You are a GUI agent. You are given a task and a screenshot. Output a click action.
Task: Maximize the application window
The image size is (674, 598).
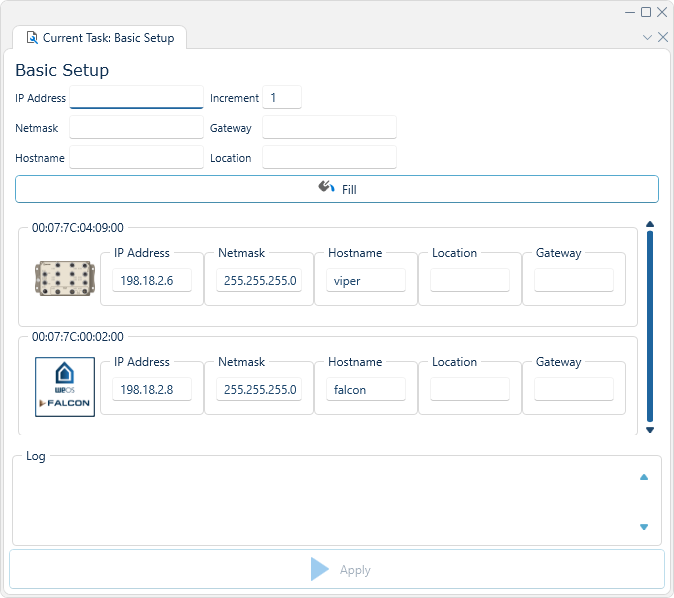click(x=646, y=12)
